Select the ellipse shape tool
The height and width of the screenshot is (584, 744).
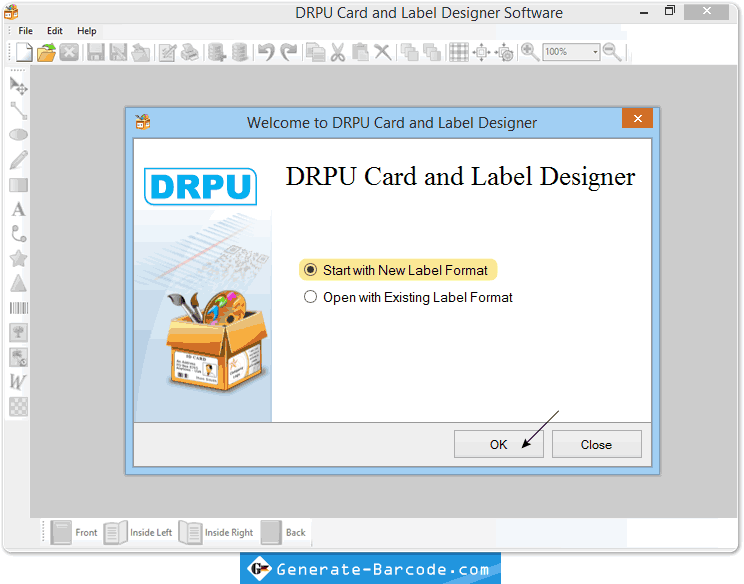coord(19,135)
